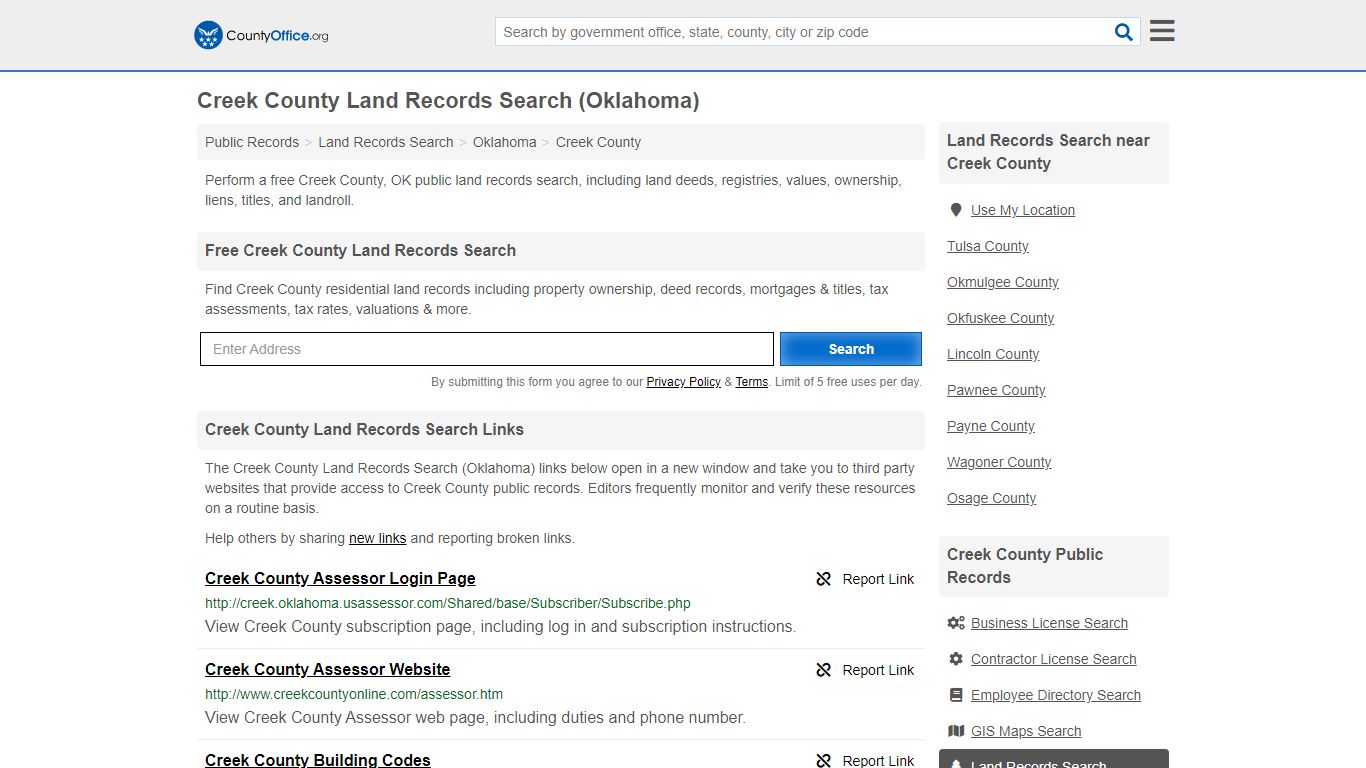Open Public Records breadcrumb

[252, 142]
